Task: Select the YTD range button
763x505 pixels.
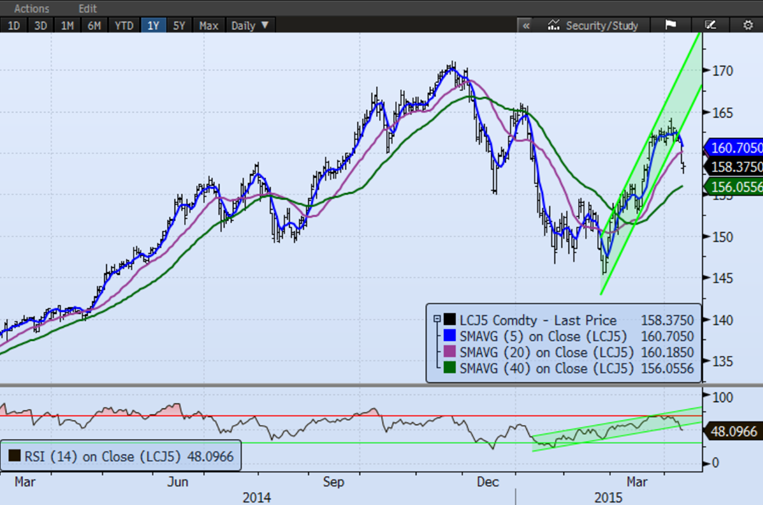Action: coord(125,24)
